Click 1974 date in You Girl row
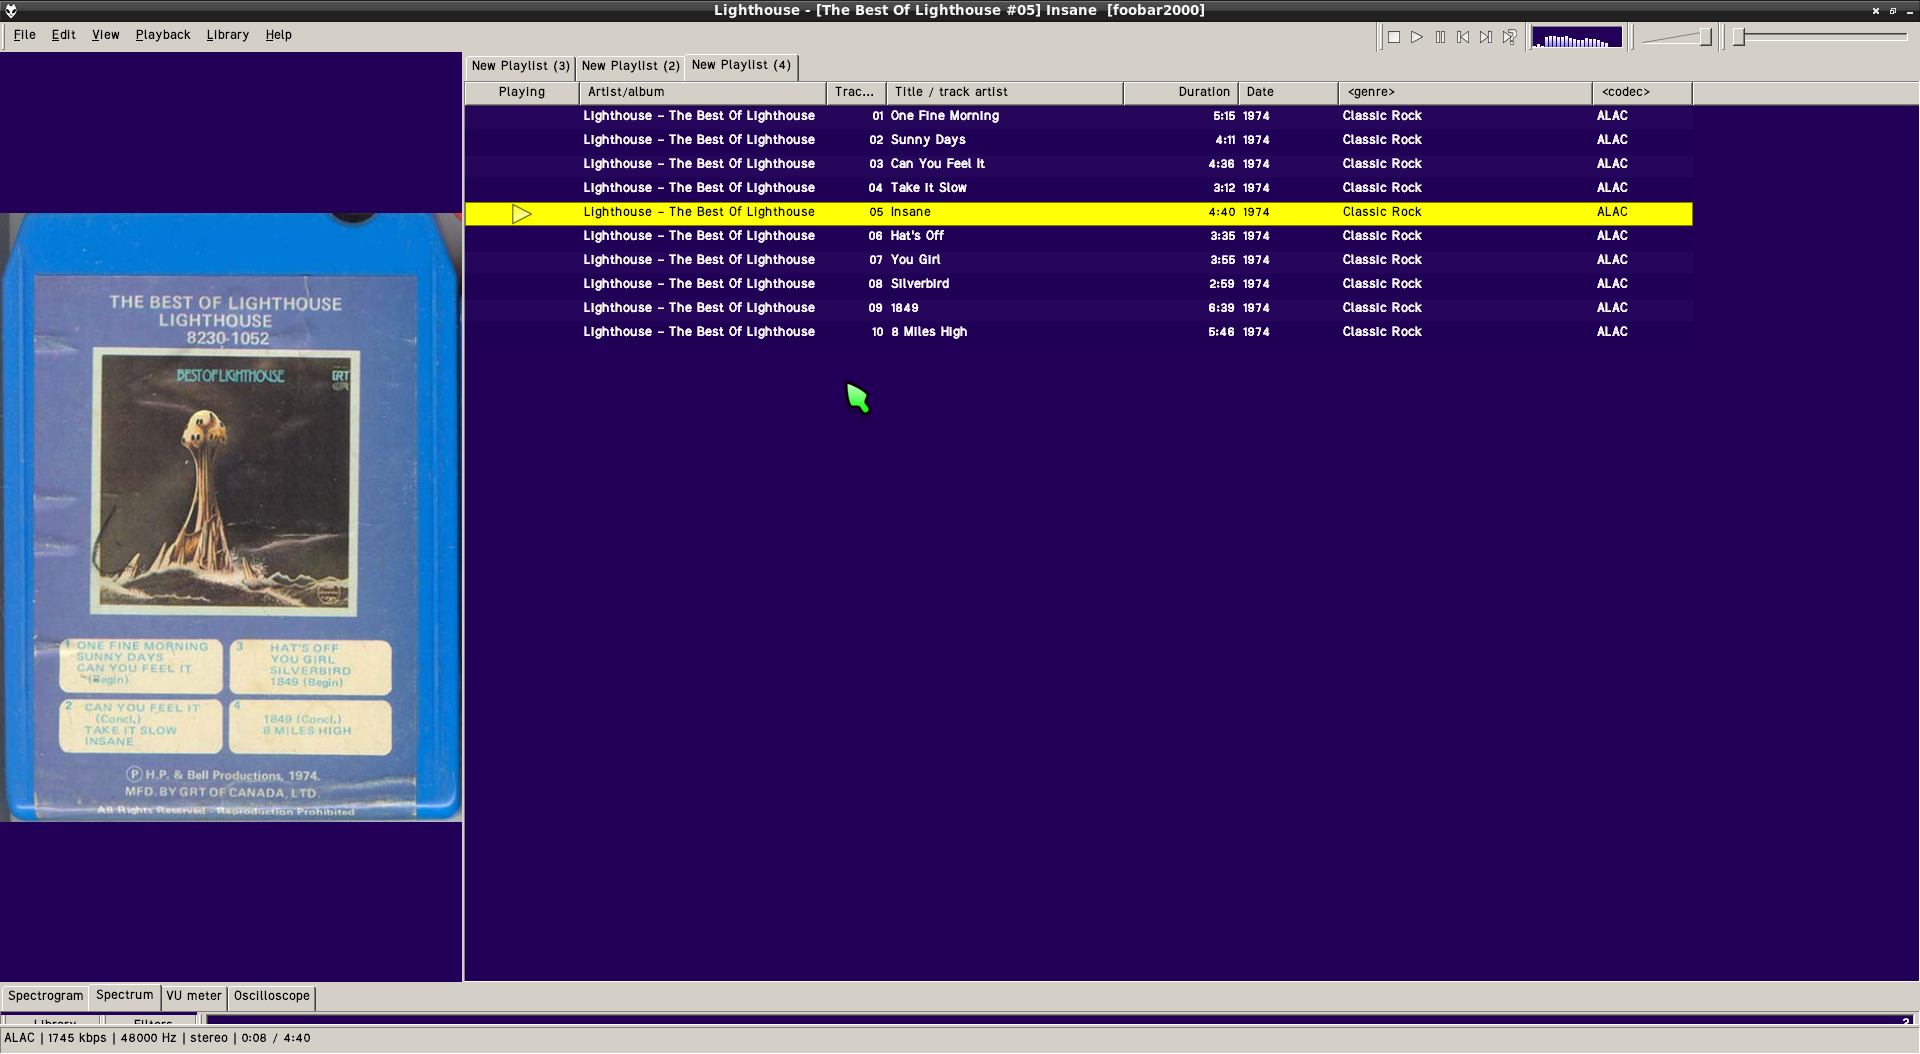The image size is (1920, 1054). (x=1256, y=260)
